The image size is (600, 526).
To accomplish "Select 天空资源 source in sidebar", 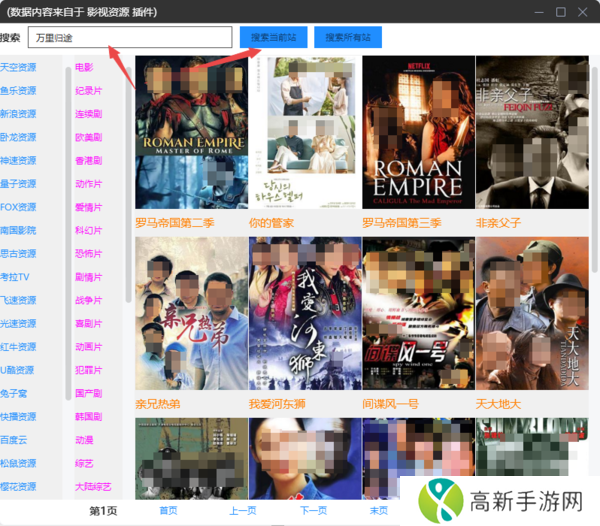I will [18, 68].
